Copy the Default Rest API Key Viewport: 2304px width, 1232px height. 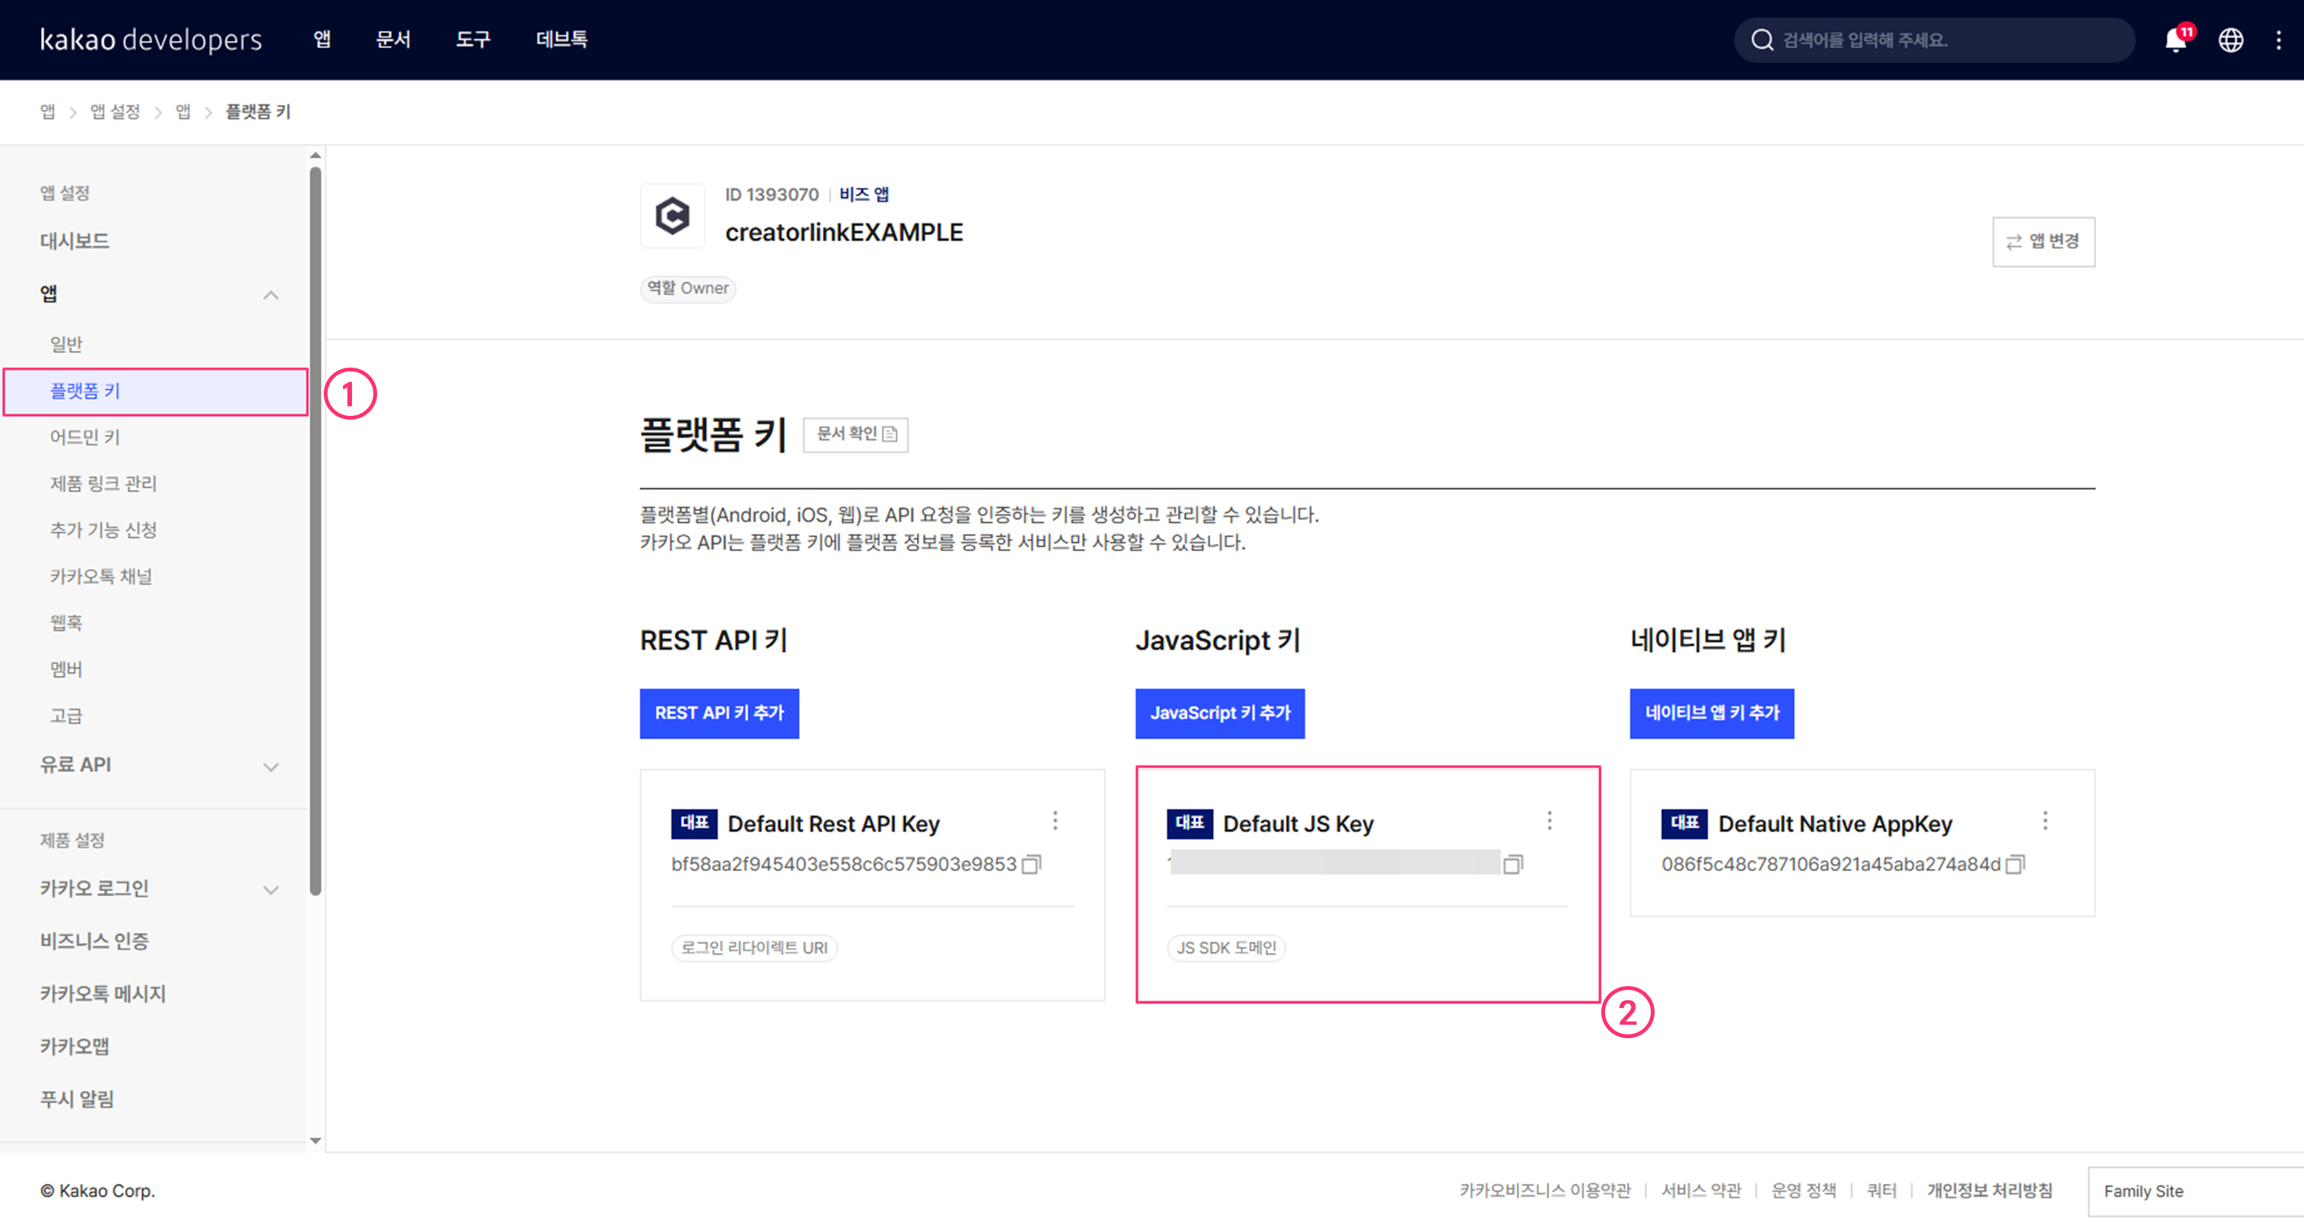coord(1032,864)
